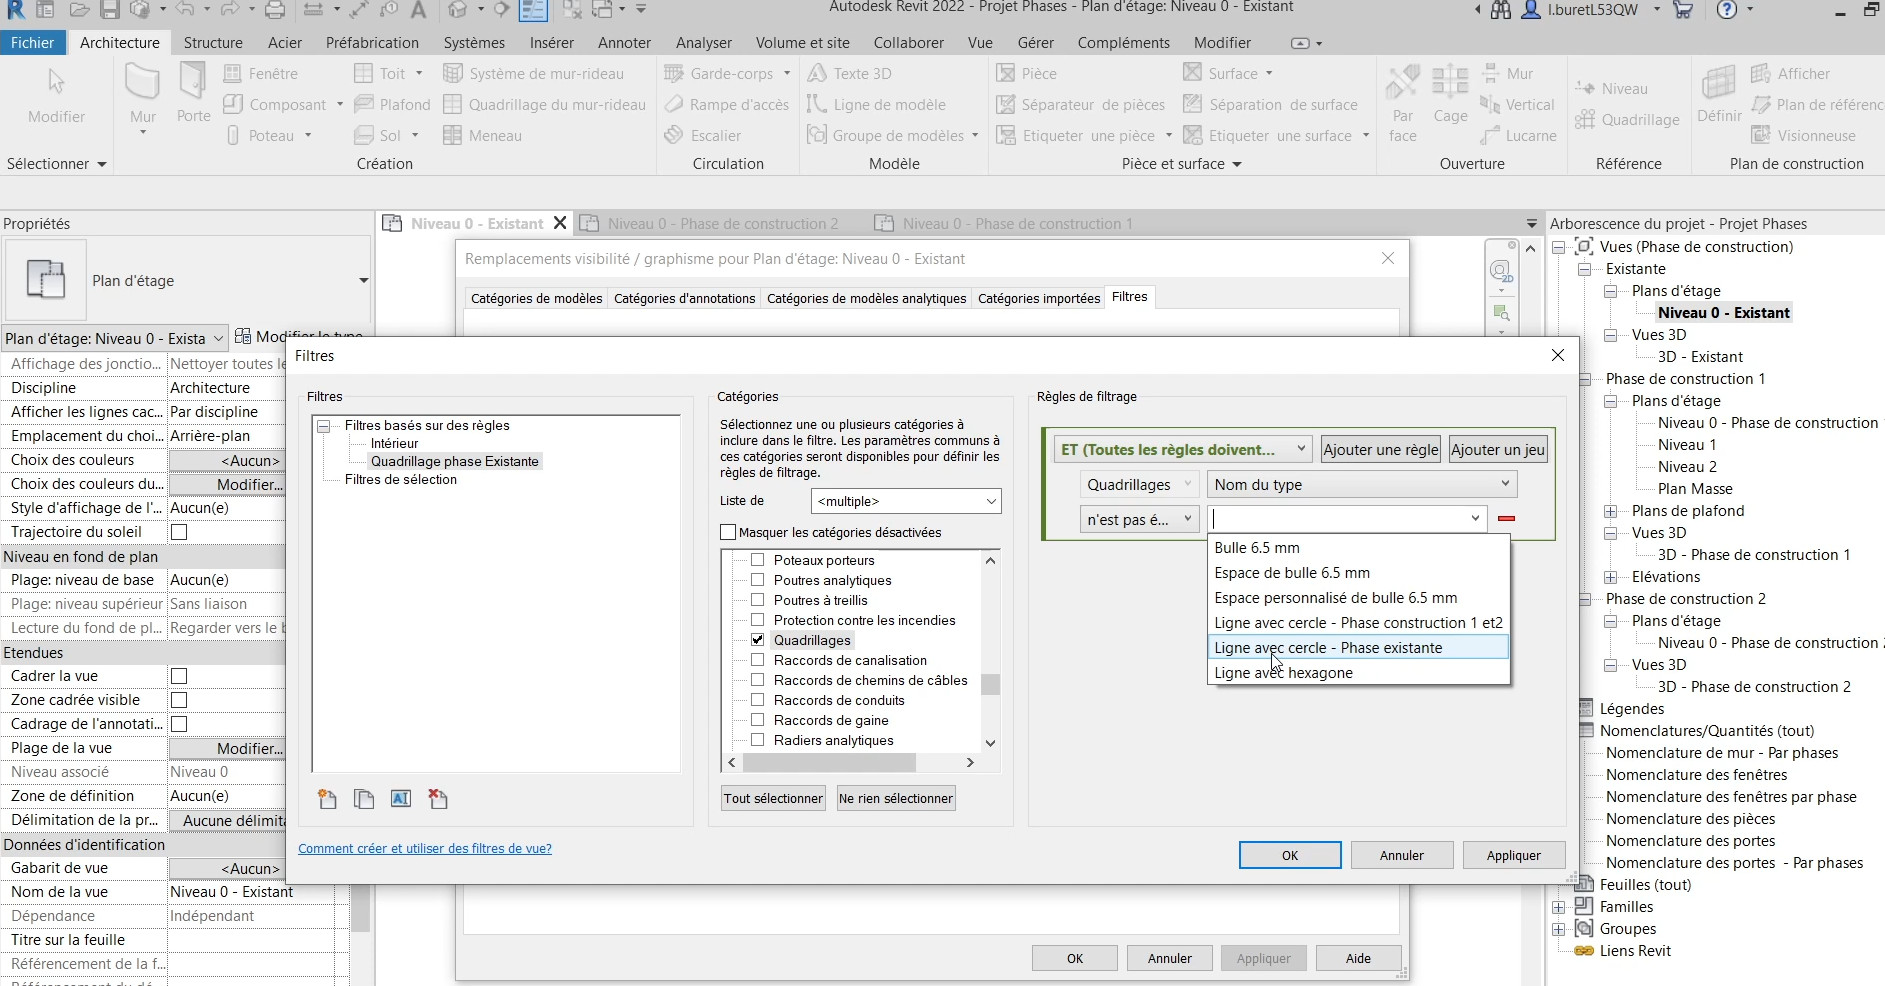The width and height of the screenshot is (1885, 986).
Task: Switch to Catégories d'annotations tab
Action: click(x=684, y=298)
